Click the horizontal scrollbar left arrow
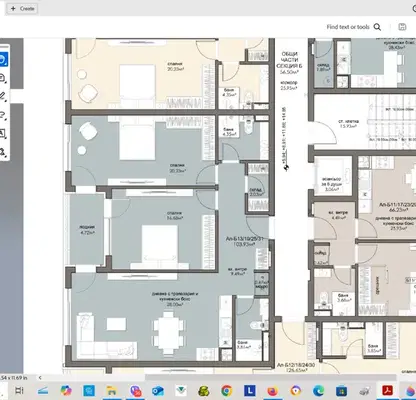416x400 pixels. tap(40, 378)
